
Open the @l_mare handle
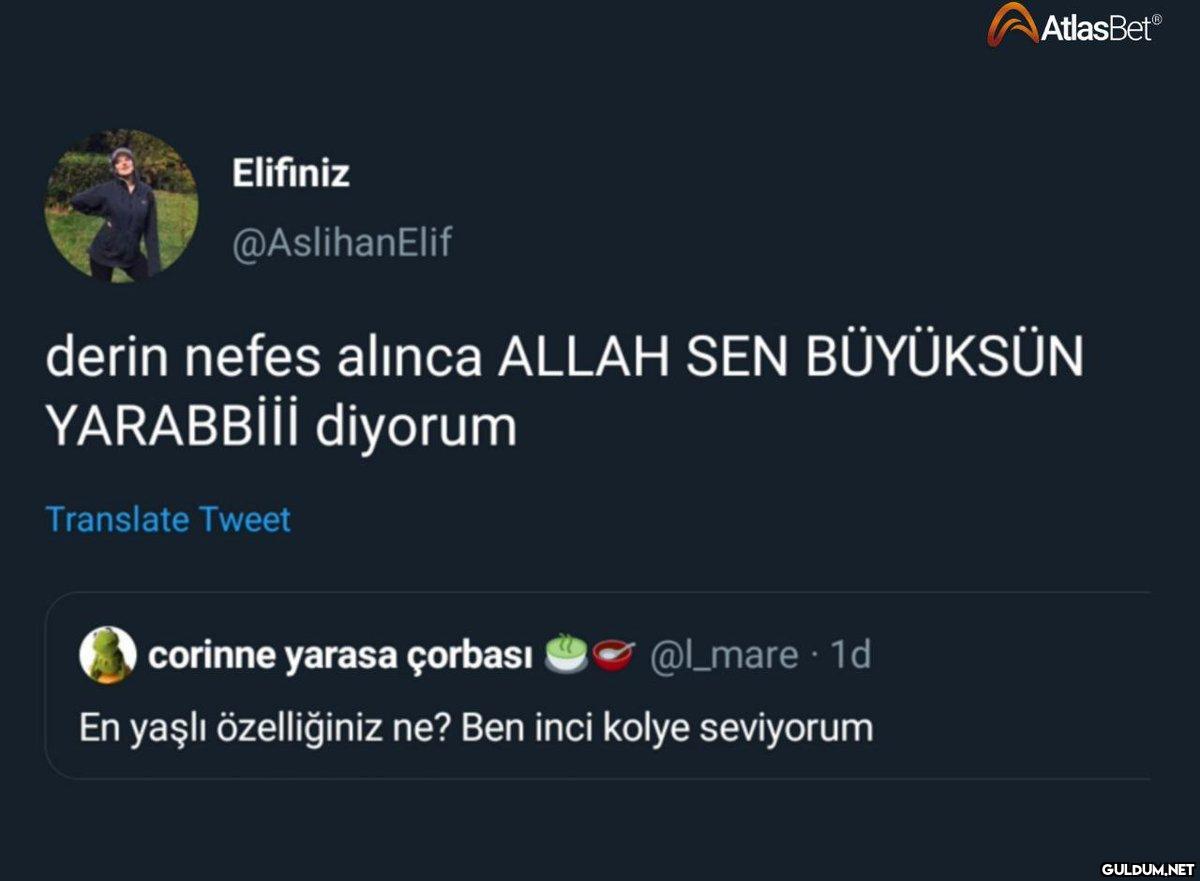(725, 655)
